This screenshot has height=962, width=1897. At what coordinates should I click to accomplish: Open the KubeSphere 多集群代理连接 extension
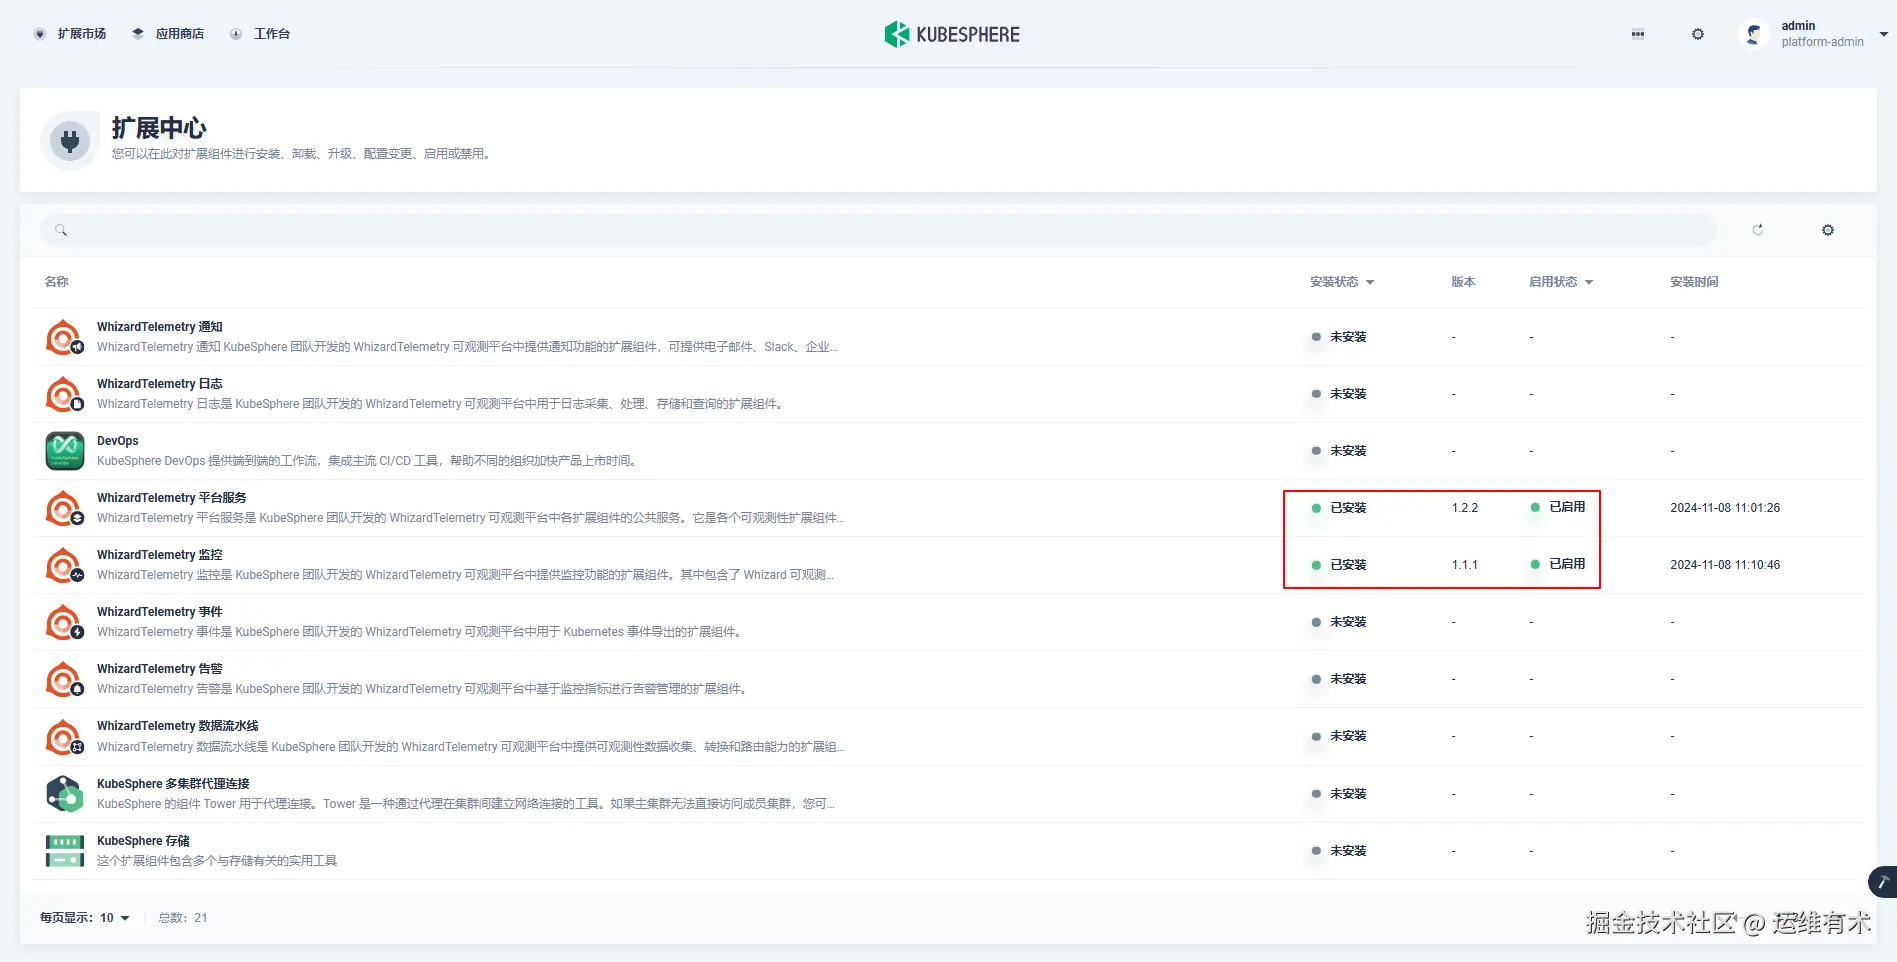tap(173, 784)
